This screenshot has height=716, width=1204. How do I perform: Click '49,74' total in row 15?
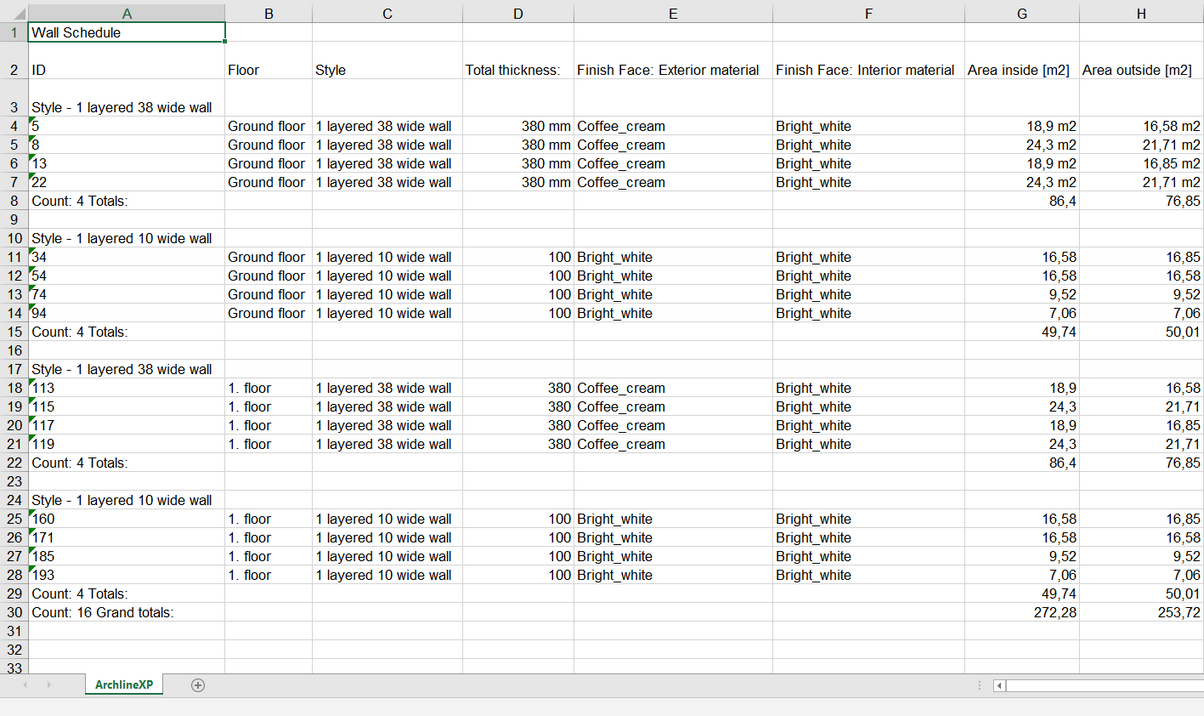[1022, 332]
